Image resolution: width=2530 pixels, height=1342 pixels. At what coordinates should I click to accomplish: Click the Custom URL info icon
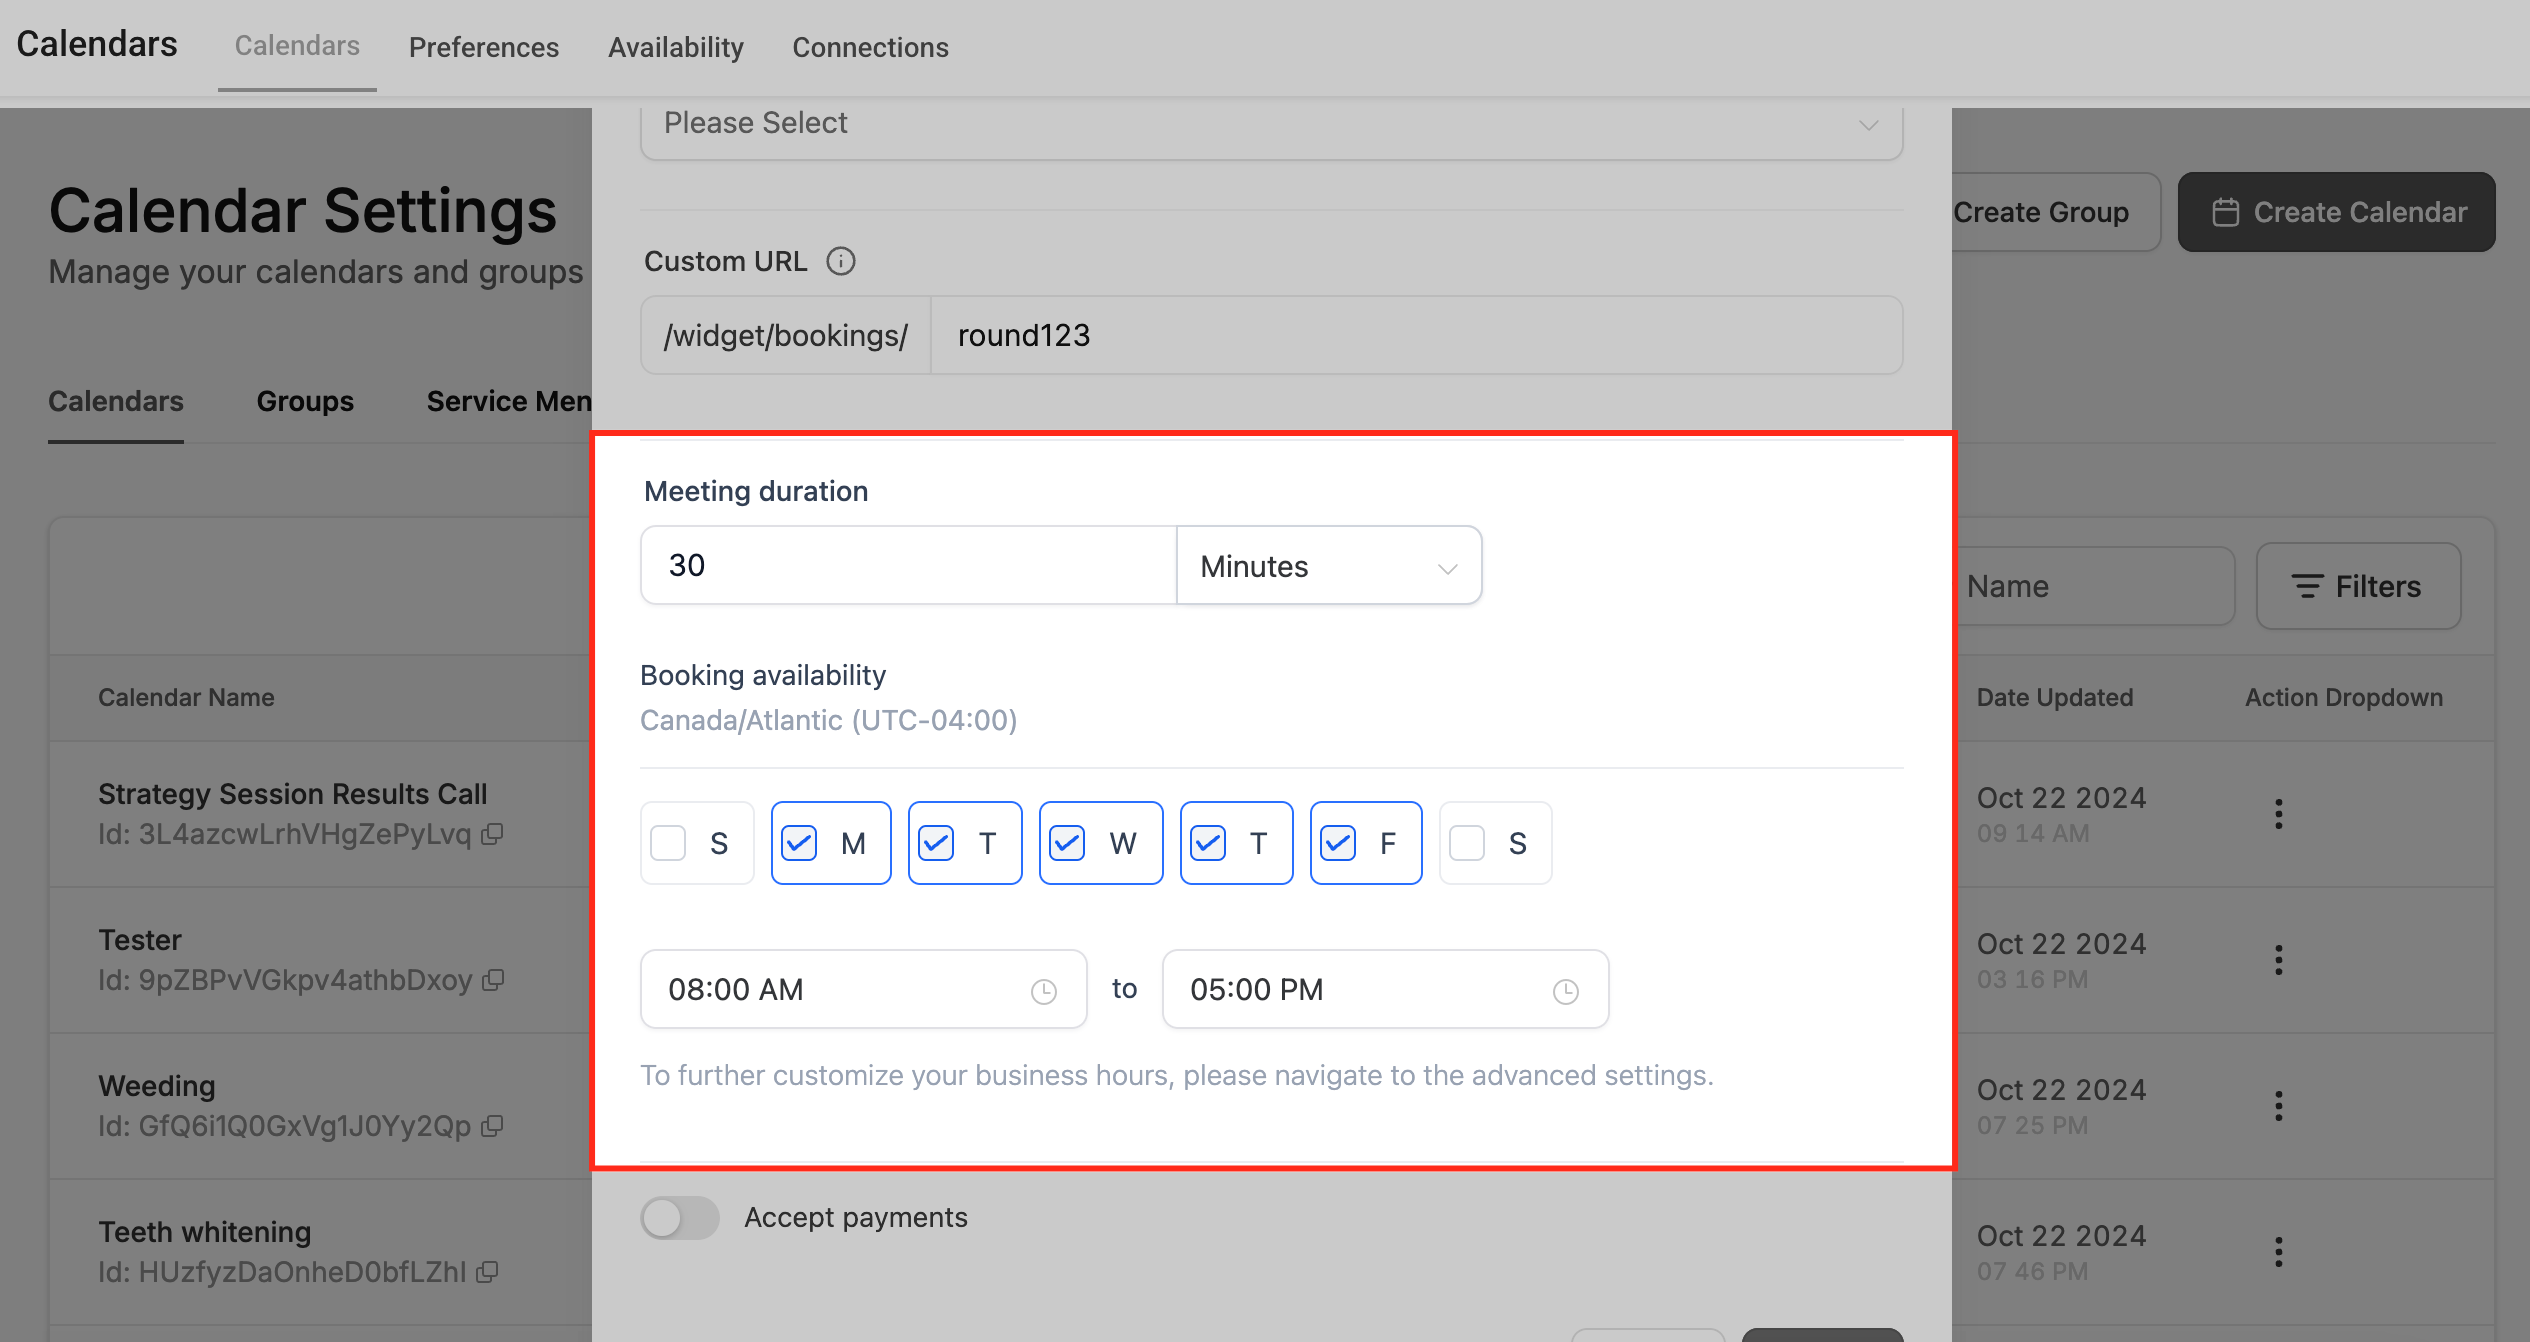click(x=840, y=261)
